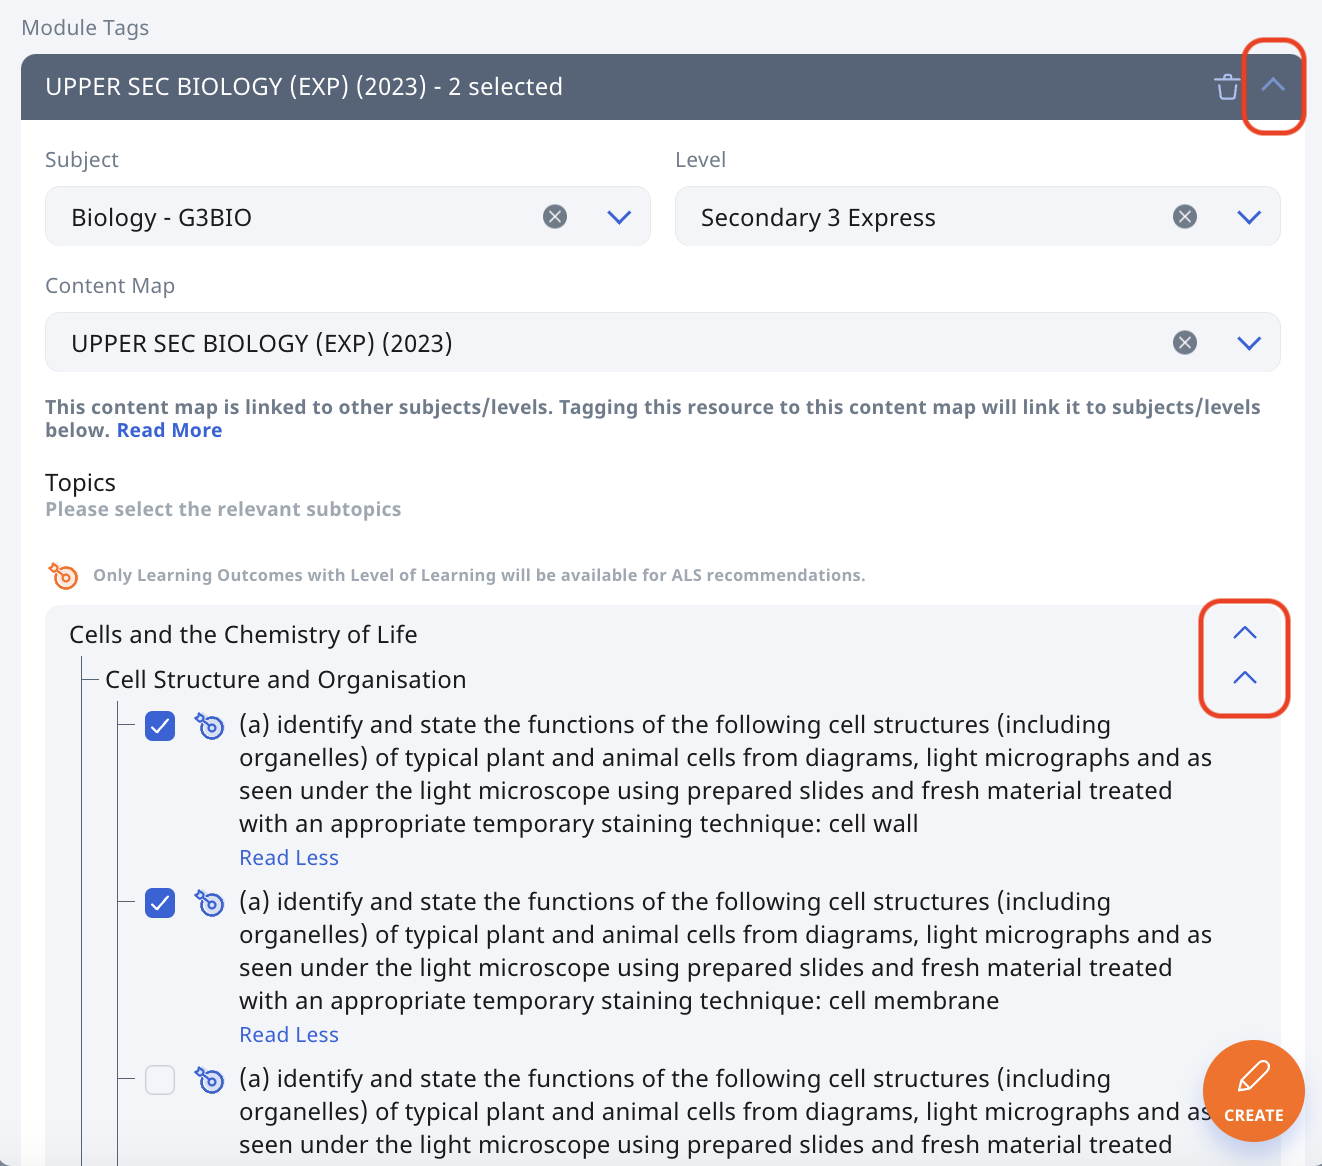Click the target icon beside the cell membrane outcome

click(x=210, y=903)
